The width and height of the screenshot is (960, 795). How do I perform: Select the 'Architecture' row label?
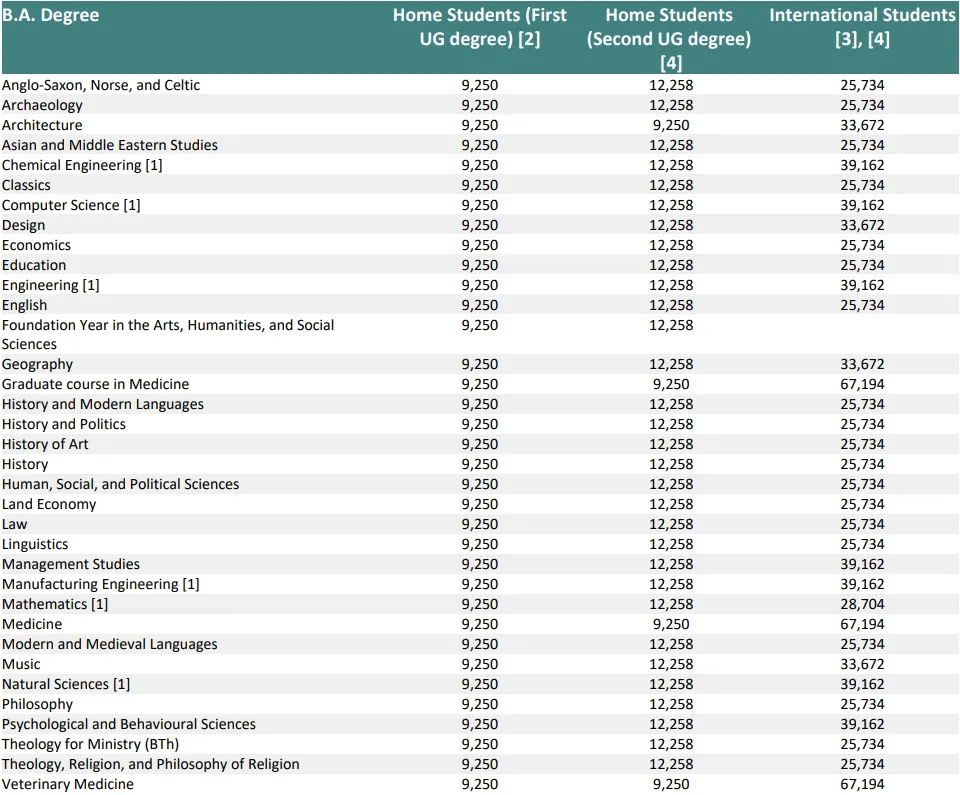coord(42,125)
